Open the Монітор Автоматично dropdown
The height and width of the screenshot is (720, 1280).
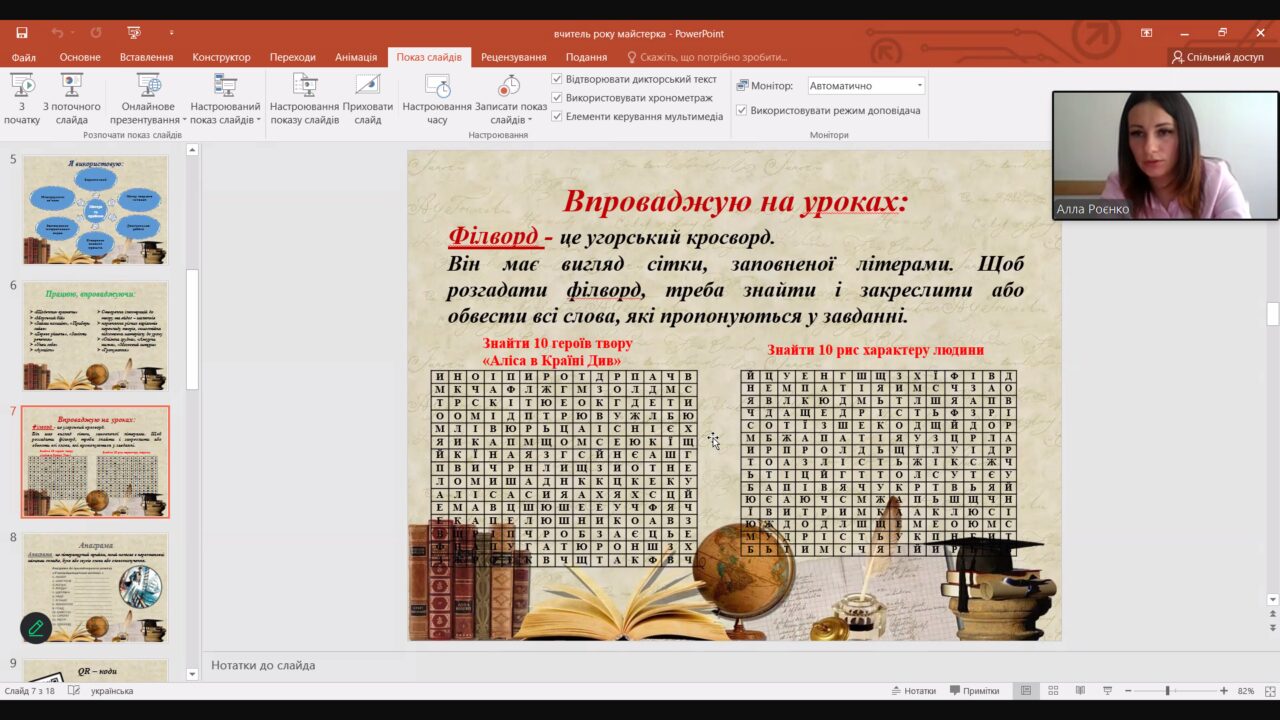point(866,86)
